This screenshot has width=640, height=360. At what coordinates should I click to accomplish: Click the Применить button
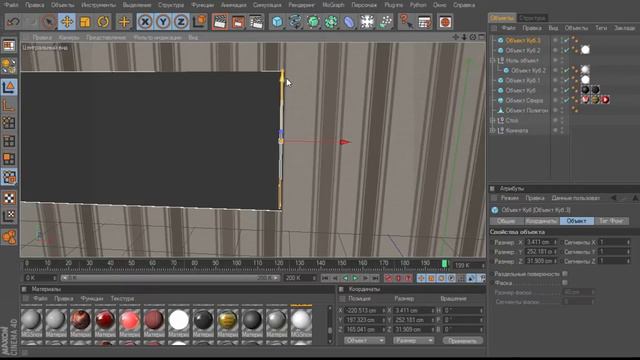[x=462, y=340]
